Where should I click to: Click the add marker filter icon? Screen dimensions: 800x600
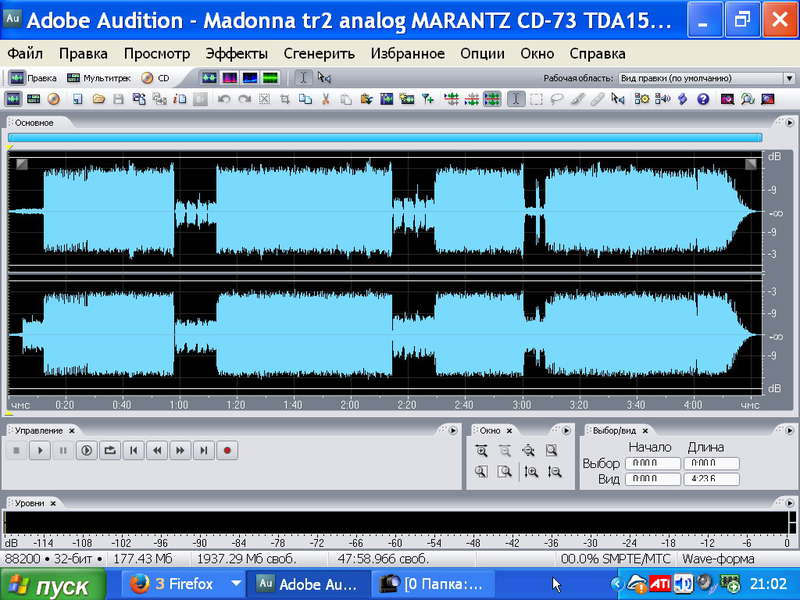[428, 99]
